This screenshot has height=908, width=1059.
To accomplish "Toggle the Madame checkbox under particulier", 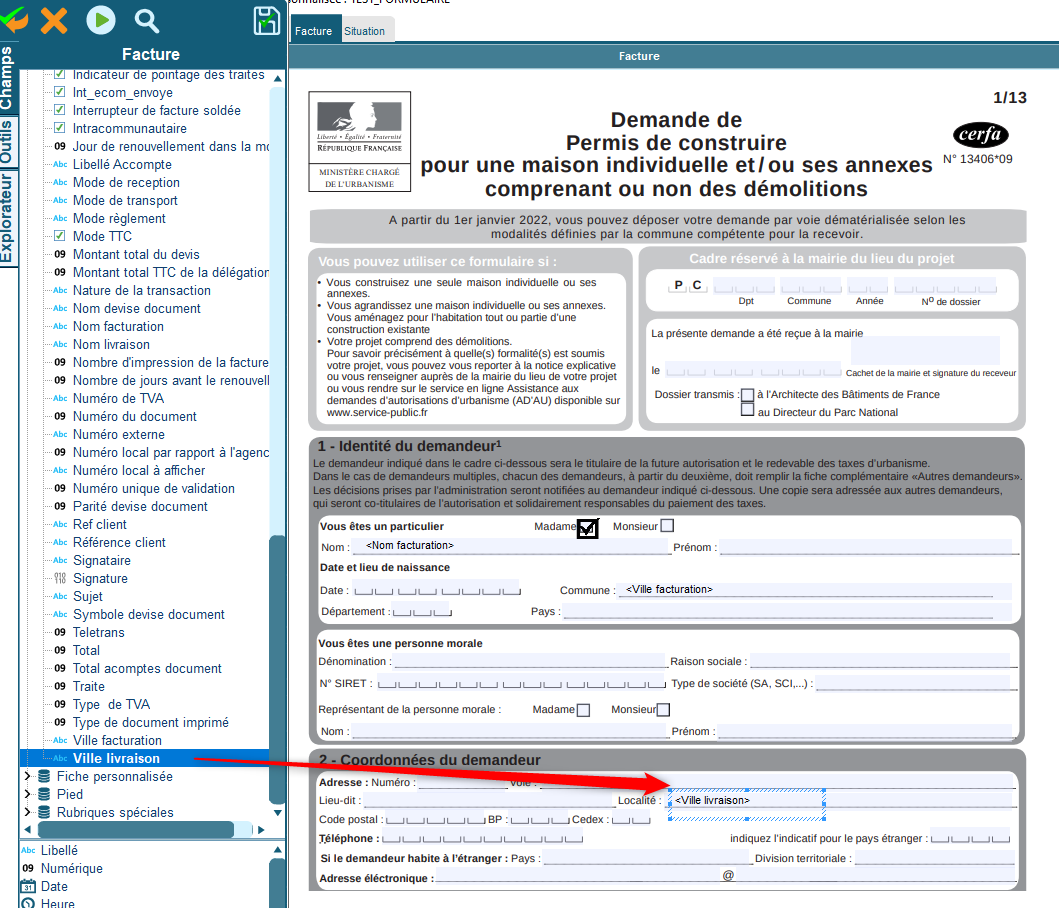I will pos(588,527).
